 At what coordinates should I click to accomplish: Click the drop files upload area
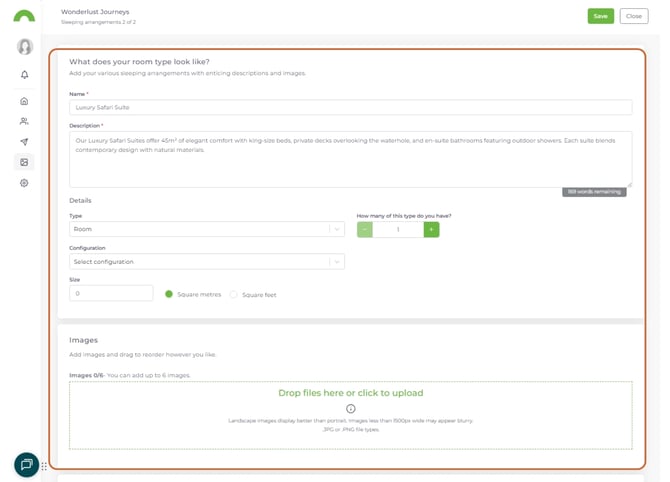[350, 414]
